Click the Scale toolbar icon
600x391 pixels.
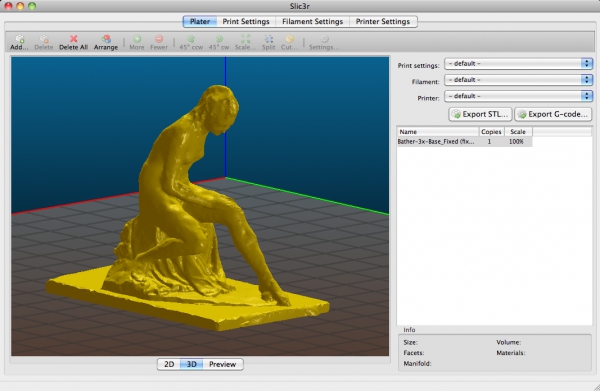[245, 39]
